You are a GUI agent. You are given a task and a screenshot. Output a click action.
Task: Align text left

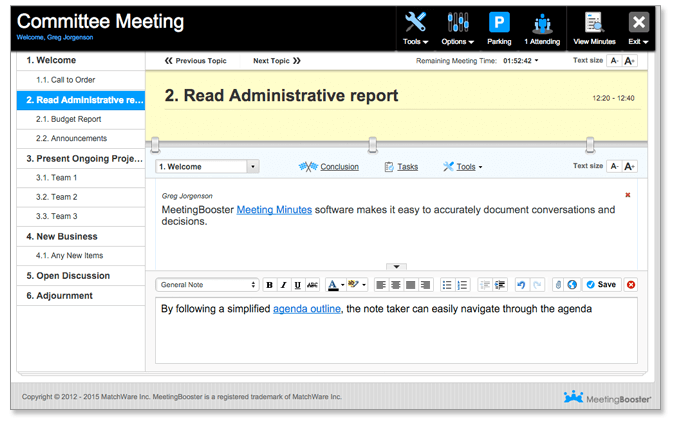click(x=381, y=285)
